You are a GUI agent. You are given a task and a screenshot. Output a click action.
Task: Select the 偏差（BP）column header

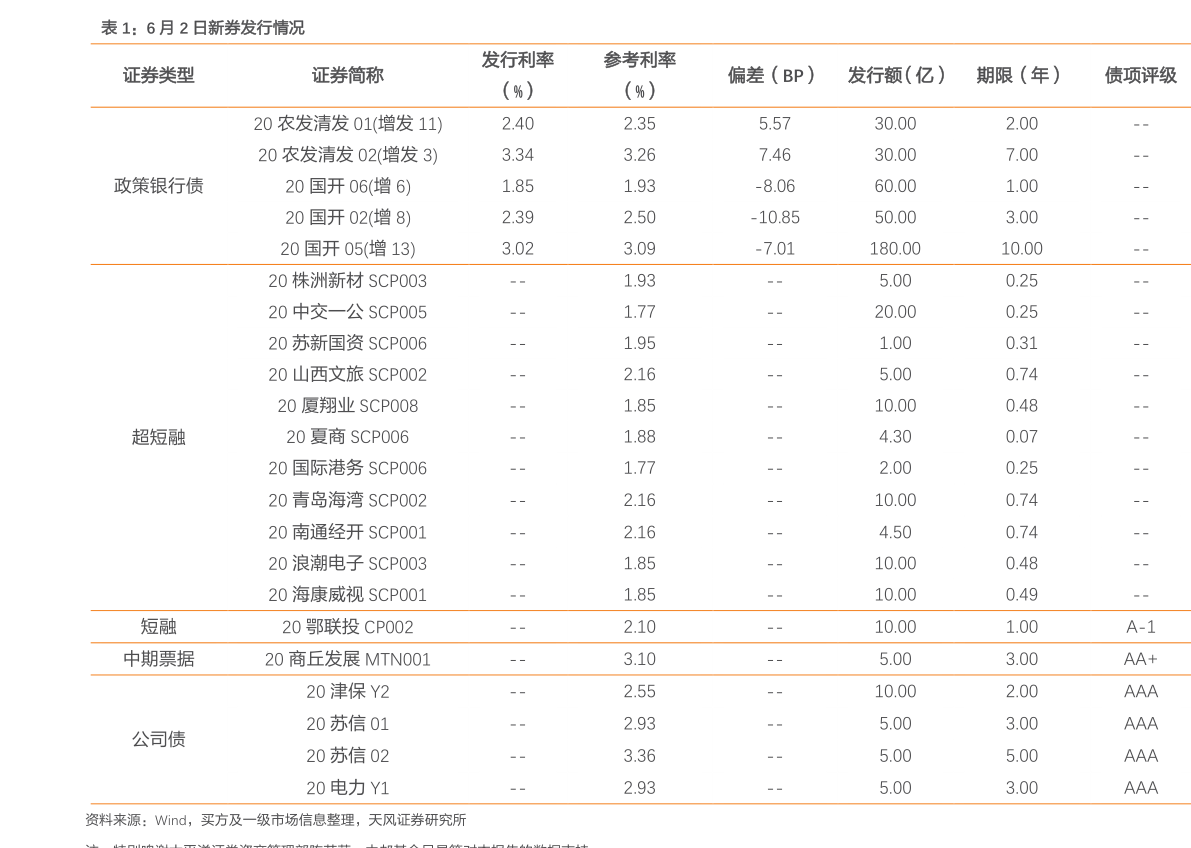pyautogui.click(x=773, y=75)
